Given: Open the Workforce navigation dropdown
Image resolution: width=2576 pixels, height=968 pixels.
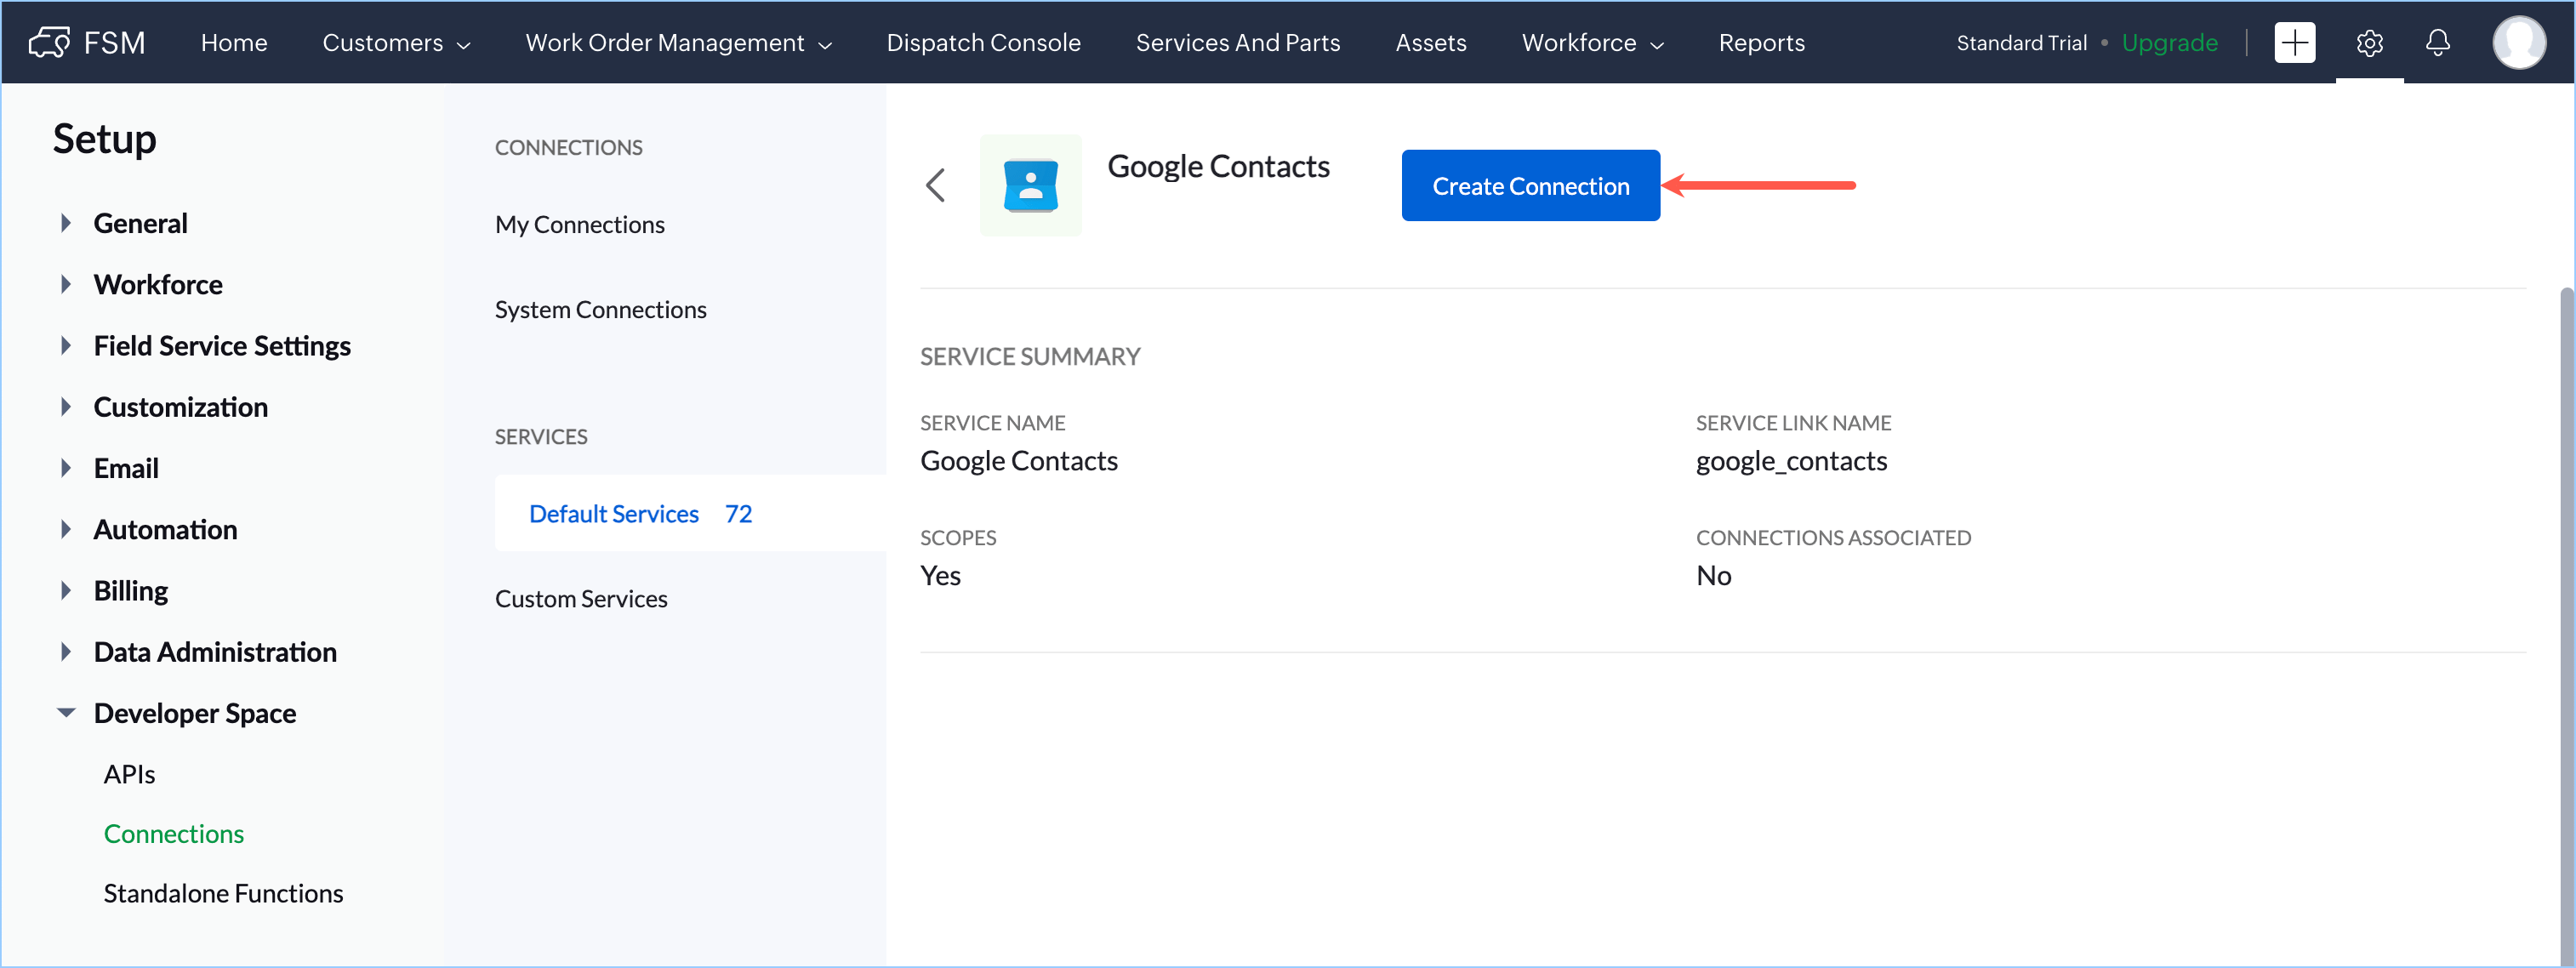Looking at the screenshot, I should point(1592,43).
